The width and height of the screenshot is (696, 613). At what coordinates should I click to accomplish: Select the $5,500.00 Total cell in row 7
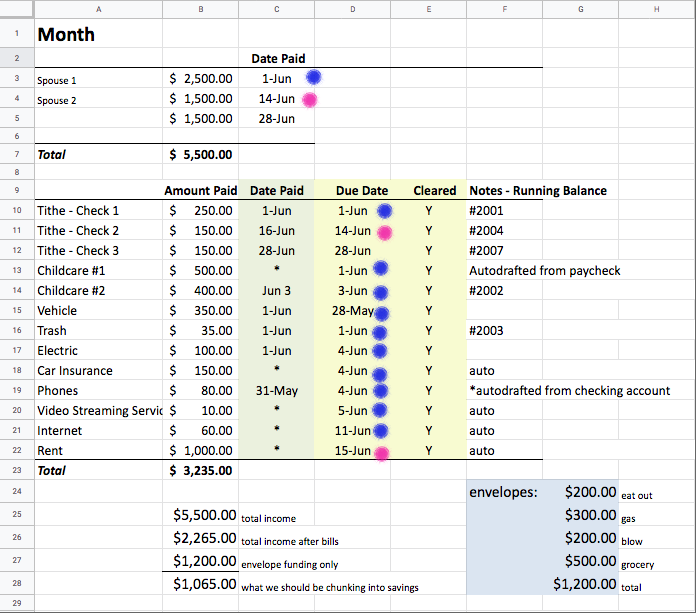pyautogui.click(x=201, y=155)
